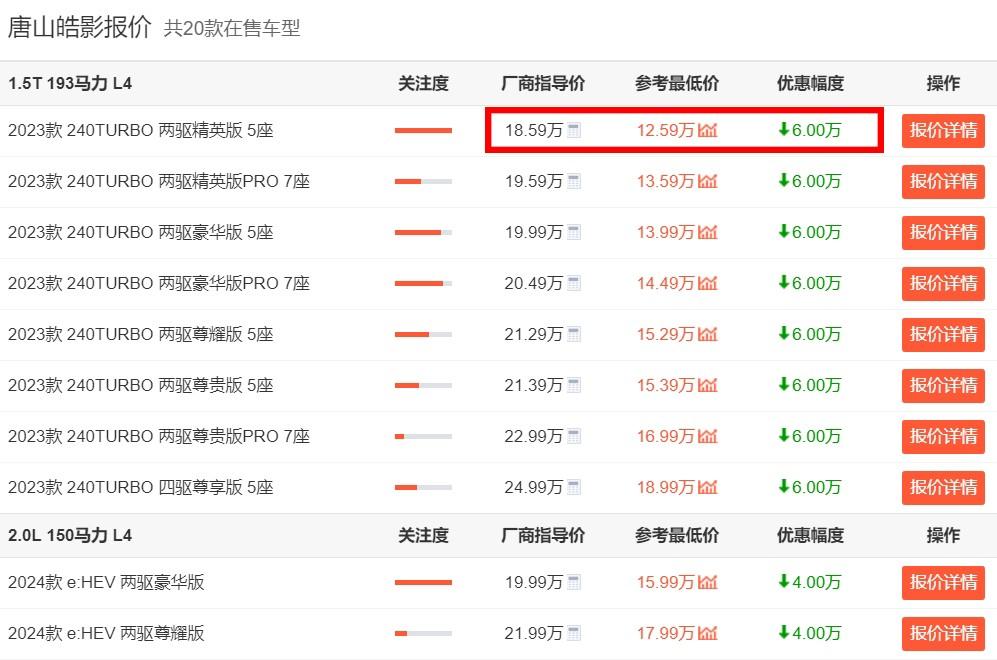
Task: Open 2023款 240TURBO 两驱尊贵版 5座 link
Action: [141, 385]
